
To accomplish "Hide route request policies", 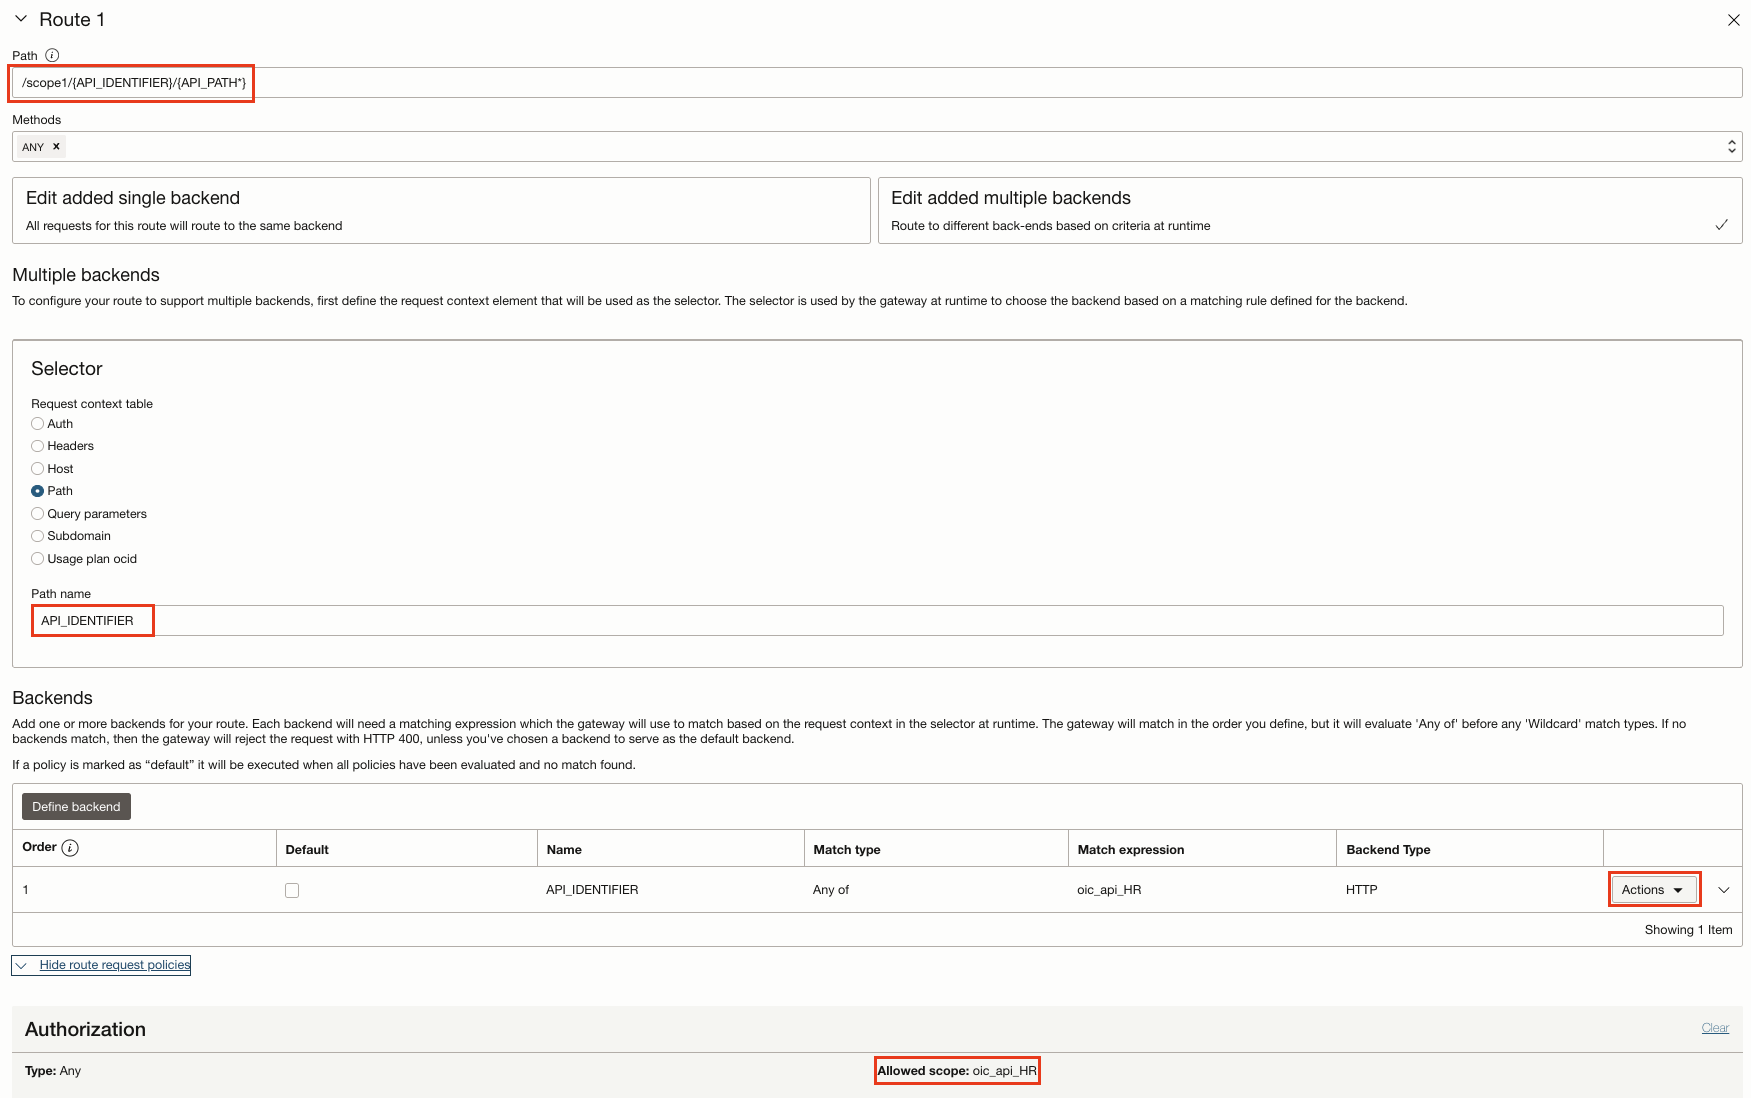I will (x=114, y=965).
